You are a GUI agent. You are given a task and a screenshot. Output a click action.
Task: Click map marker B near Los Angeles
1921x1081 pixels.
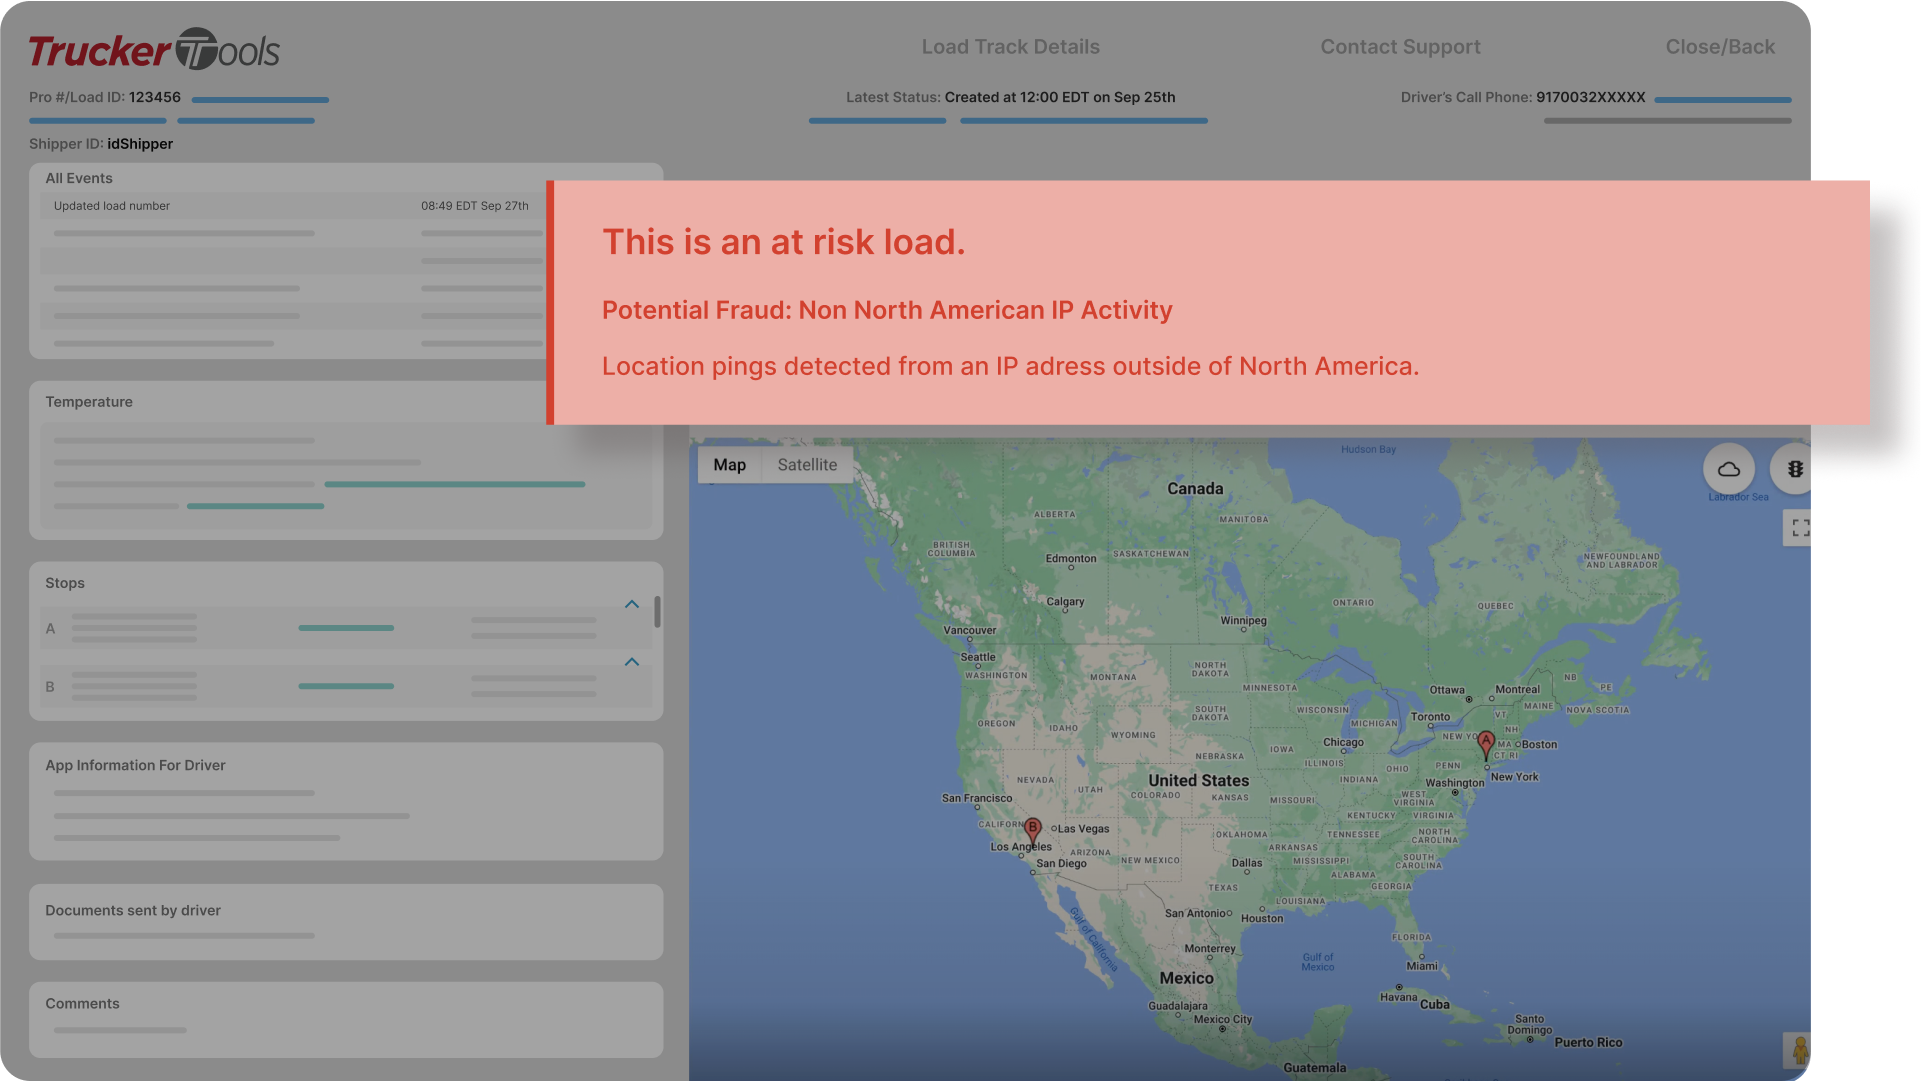[1032, 830]
